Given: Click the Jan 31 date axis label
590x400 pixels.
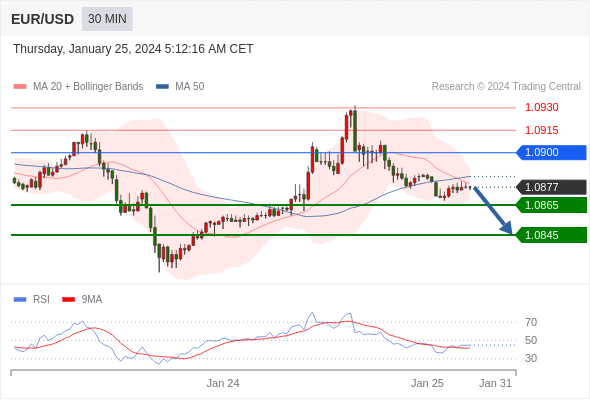Looking at the screenshot, I should pyautogui.click(x=495, y=383).
